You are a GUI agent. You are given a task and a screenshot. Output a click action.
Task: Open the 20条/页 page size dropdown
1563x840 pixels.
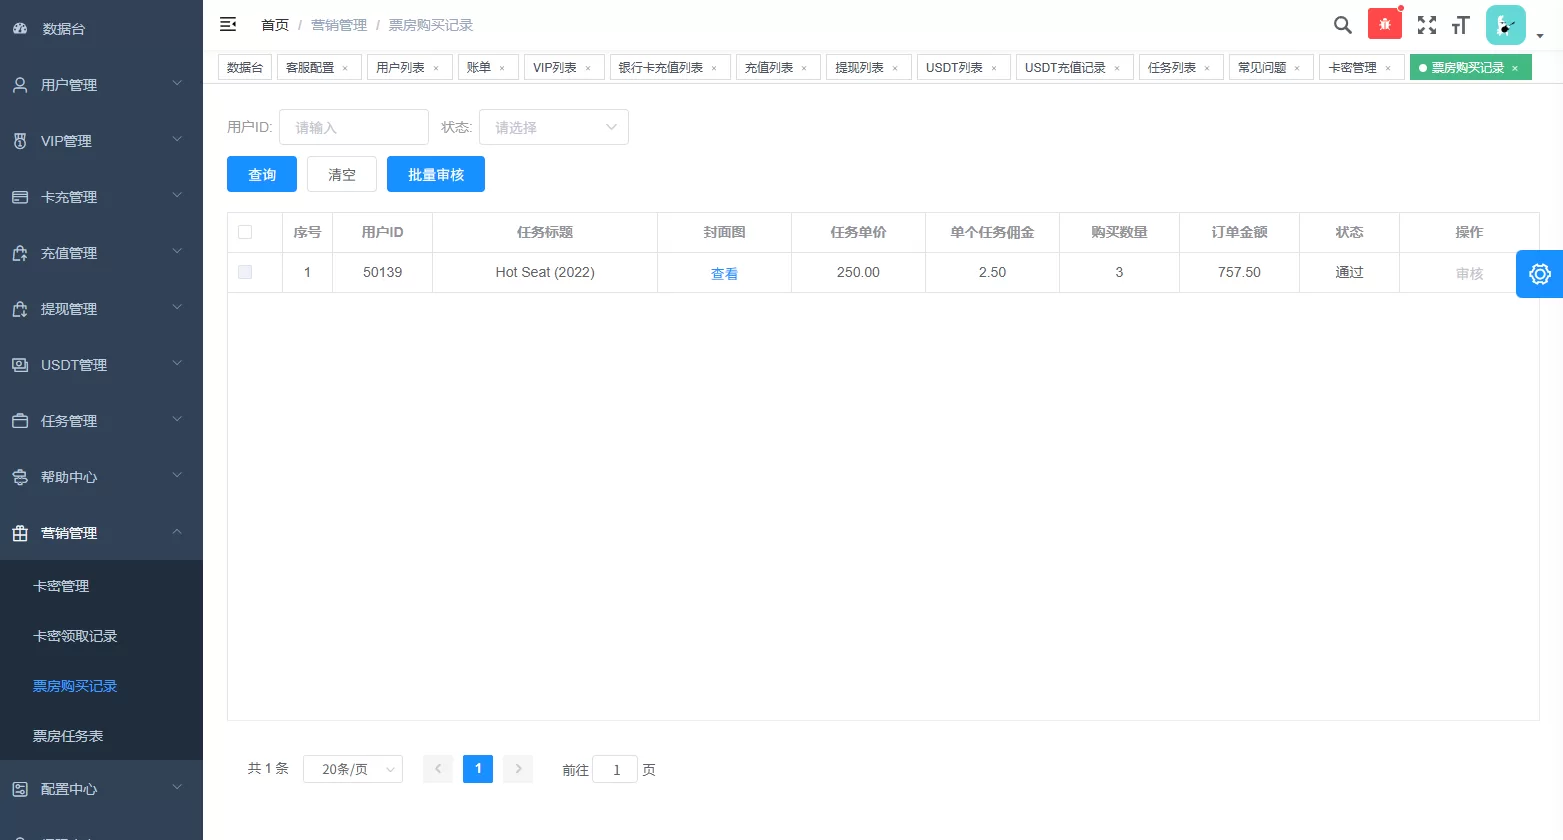[352, 769]
